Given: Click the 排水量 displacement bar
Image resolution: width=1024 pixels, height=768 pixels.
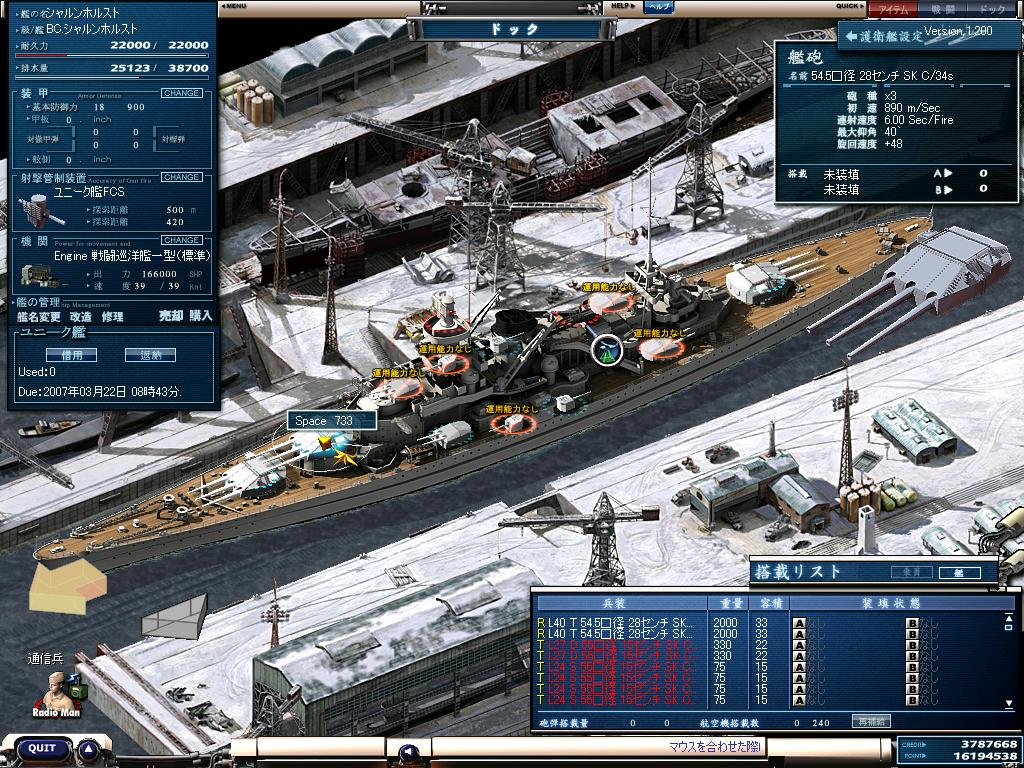Looking at the screenshot, I should (x=112, y=78).
